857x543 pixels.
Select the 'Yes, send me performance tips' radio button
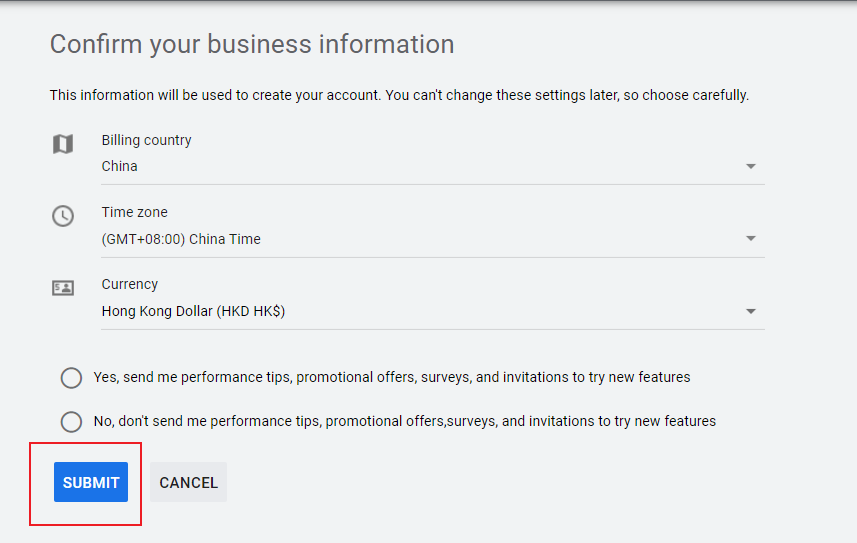point(71,378)
